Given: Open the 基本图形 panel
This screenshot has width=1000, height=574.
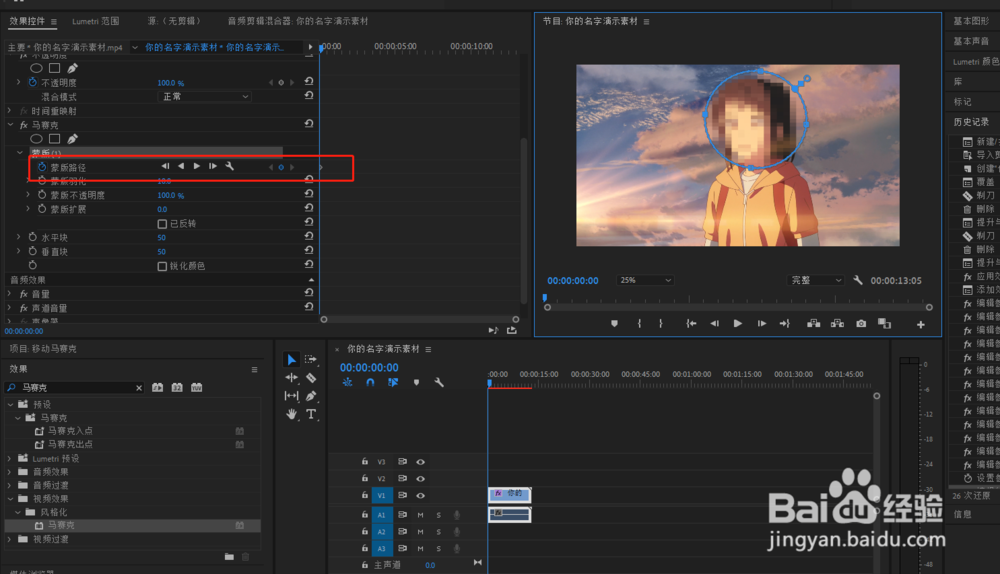Looking at the screenshot, I should tap(971, 21).
